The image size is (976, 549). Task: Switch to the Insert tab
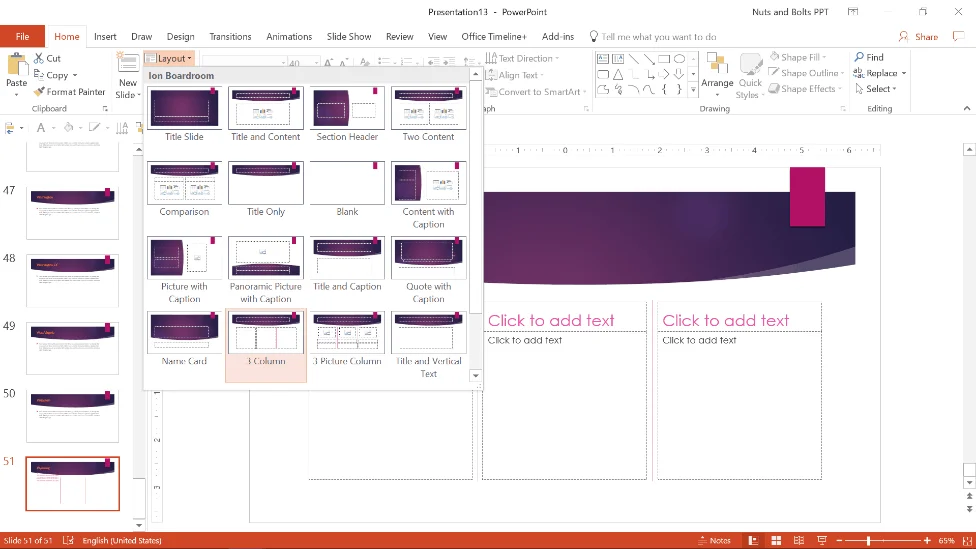click(105, 37)
